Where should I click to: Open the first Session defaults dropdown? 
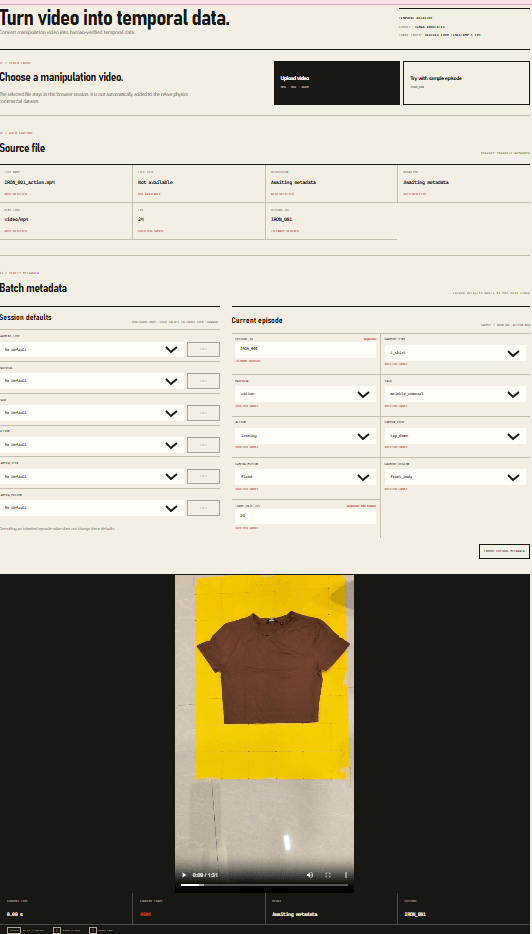(92, 349)
